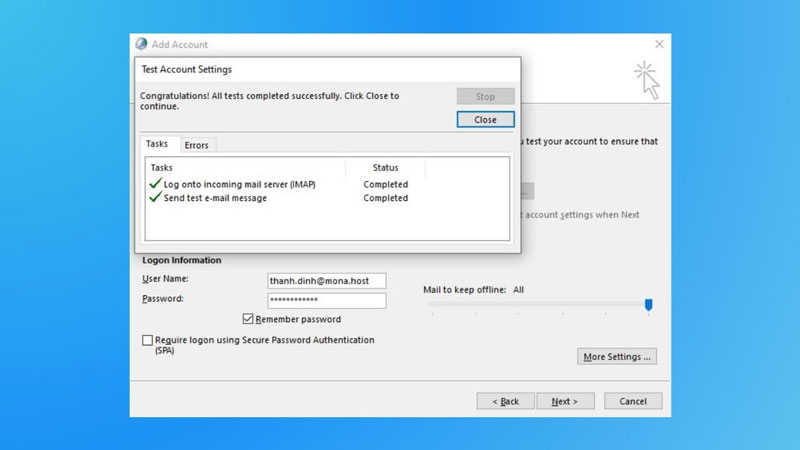The width and height of the screenshot is (800, 450).
Task: Select the Tasks tab
Action: (157, 144)
